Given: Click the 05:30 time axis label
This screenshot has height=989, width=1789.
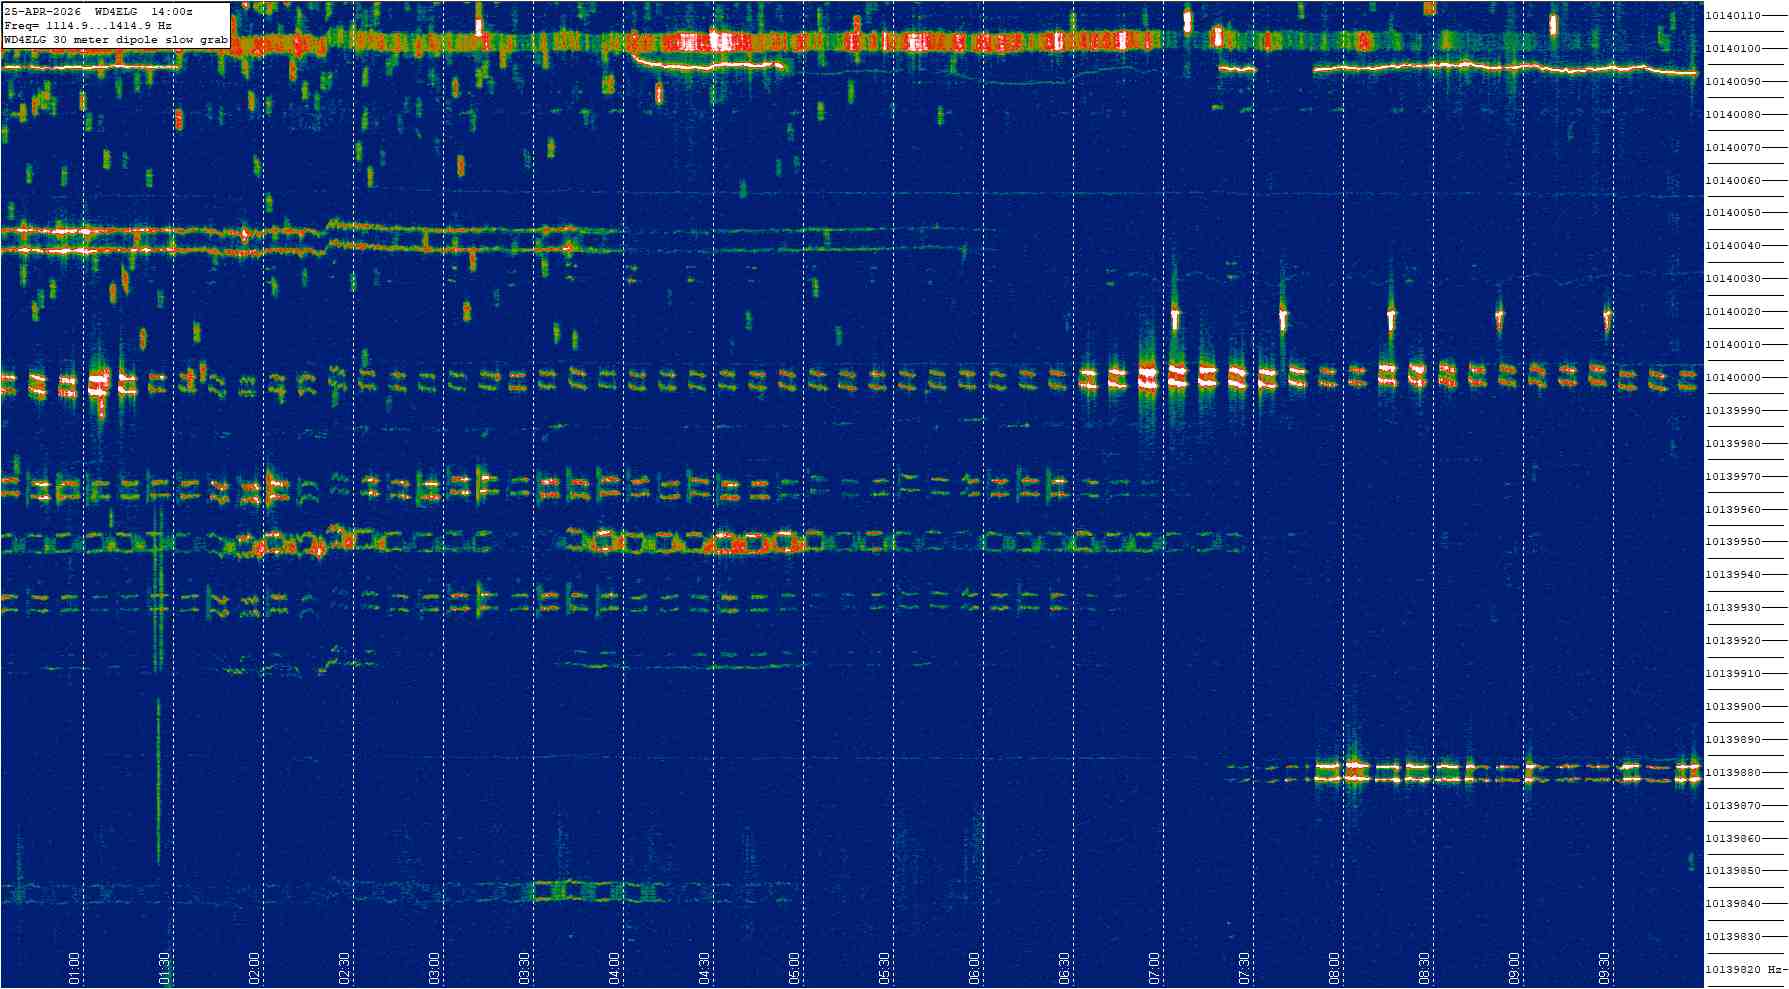Looking at the screenshot, I should [x=885, y=968].
